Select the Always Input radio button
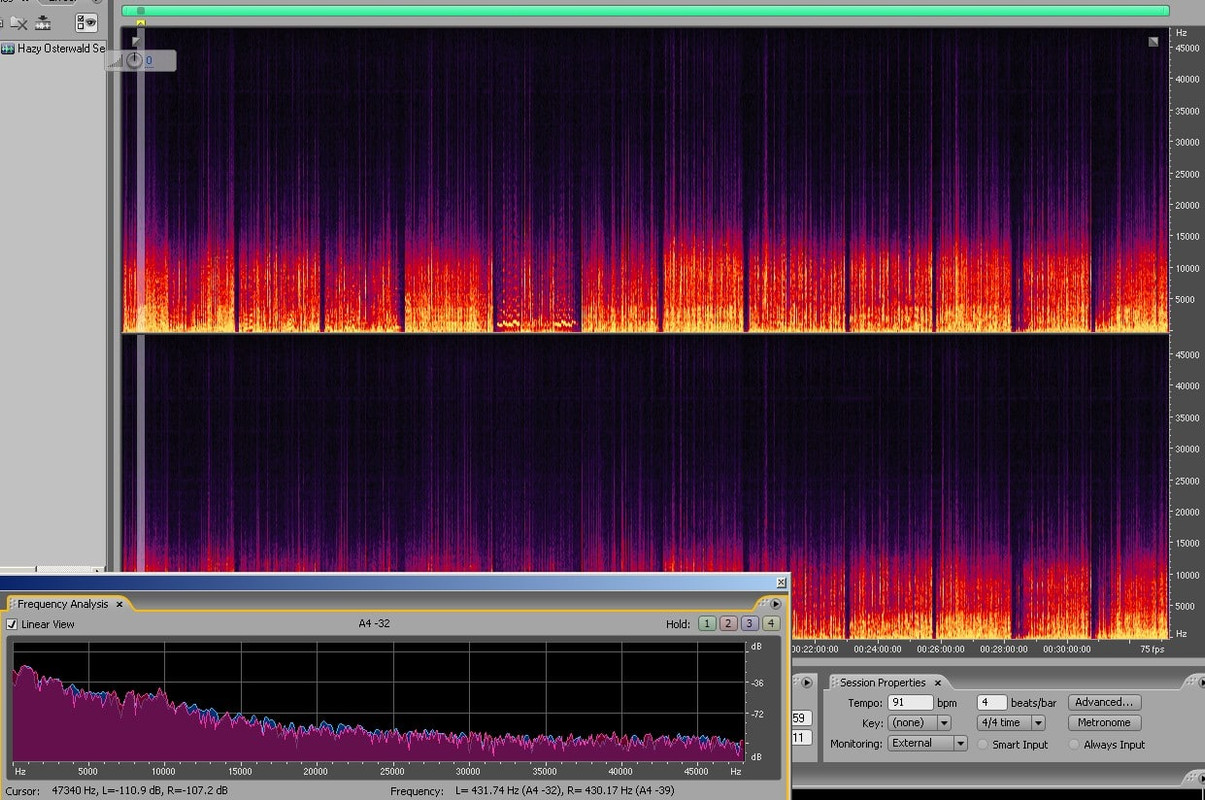The width and height of the screenshot is (1205, 800). [x=1075, y=745]
